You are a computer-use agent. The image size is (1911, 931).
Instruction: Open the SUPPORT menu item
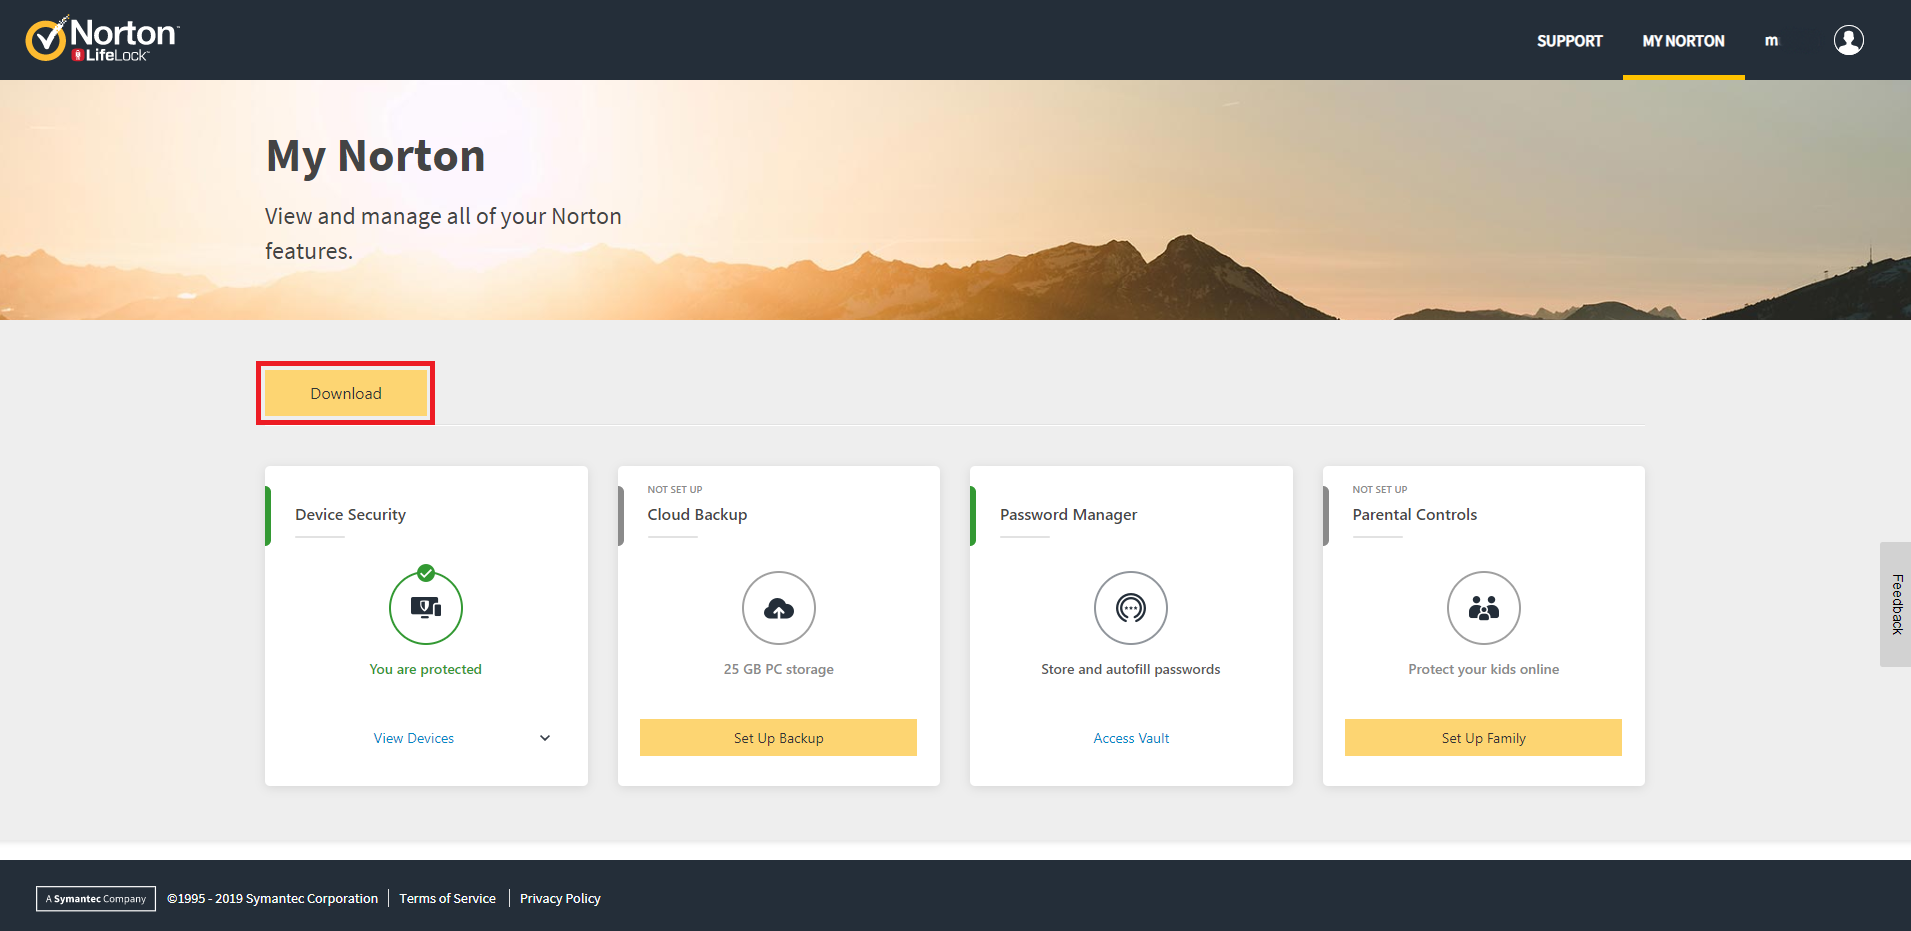[x=1569, y=41]
